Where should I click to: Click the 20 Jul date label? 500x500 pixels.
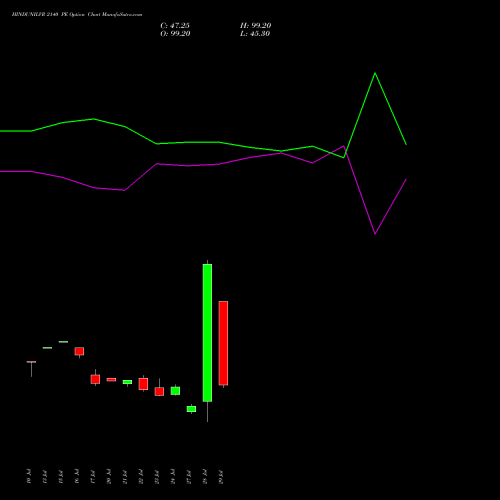coord(109,477)
